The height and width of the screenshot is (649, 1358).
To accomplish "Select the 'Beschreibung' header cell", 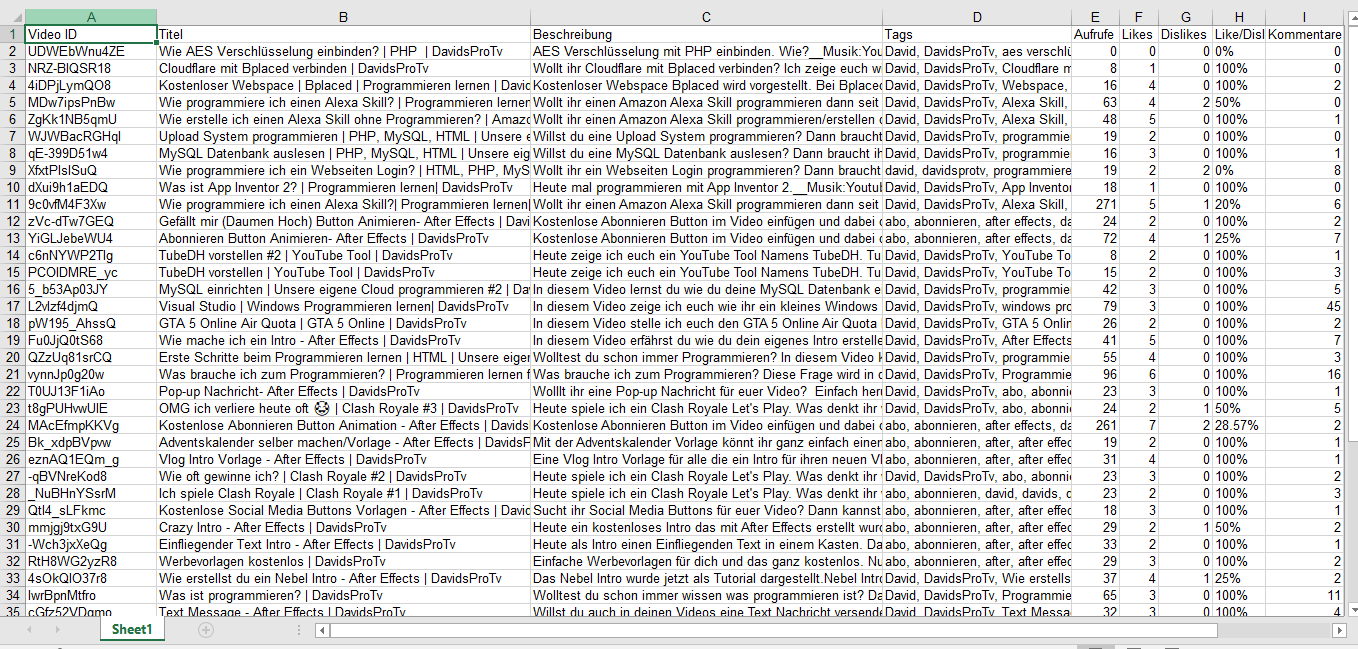I will tap(706, 35).
